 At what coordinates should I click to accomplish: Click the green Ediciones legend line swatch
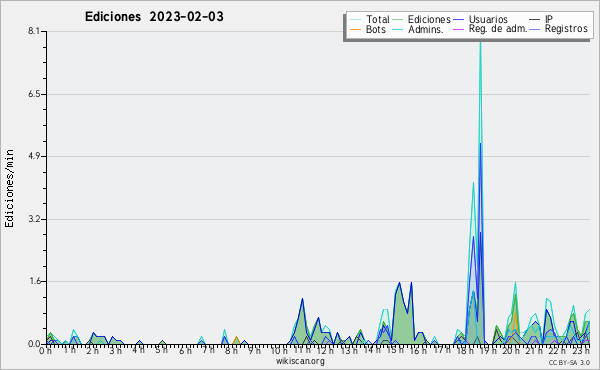coord(398,20)
